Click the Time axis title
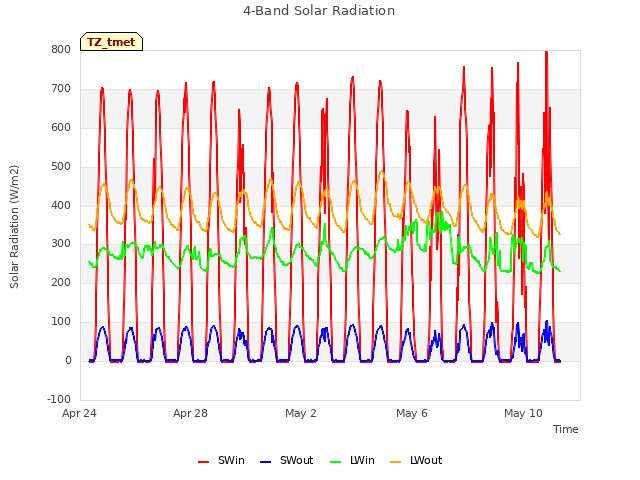The image size is (640, 480). click(566, 429)
